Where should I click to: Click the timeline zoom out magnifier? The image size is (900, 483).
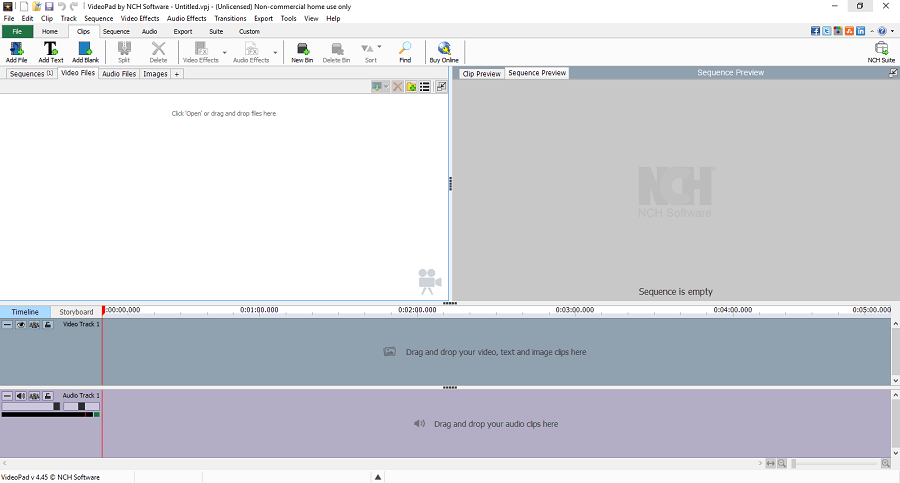(x=782, y=463)
